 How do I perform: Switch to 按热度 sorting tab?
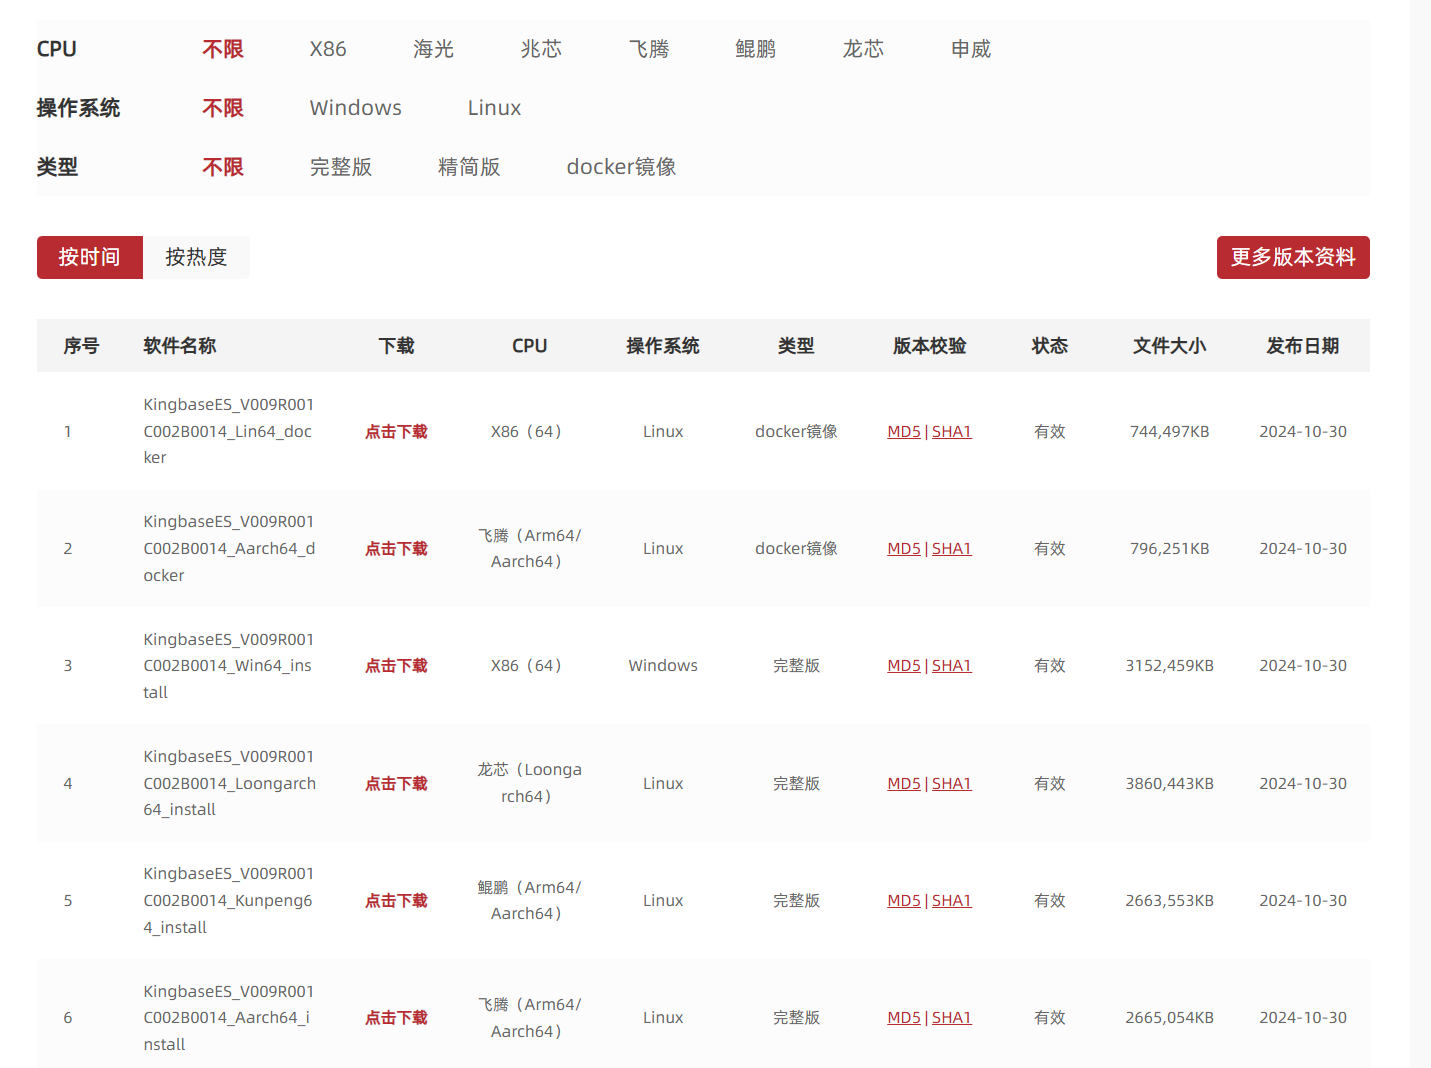point(196,257)
